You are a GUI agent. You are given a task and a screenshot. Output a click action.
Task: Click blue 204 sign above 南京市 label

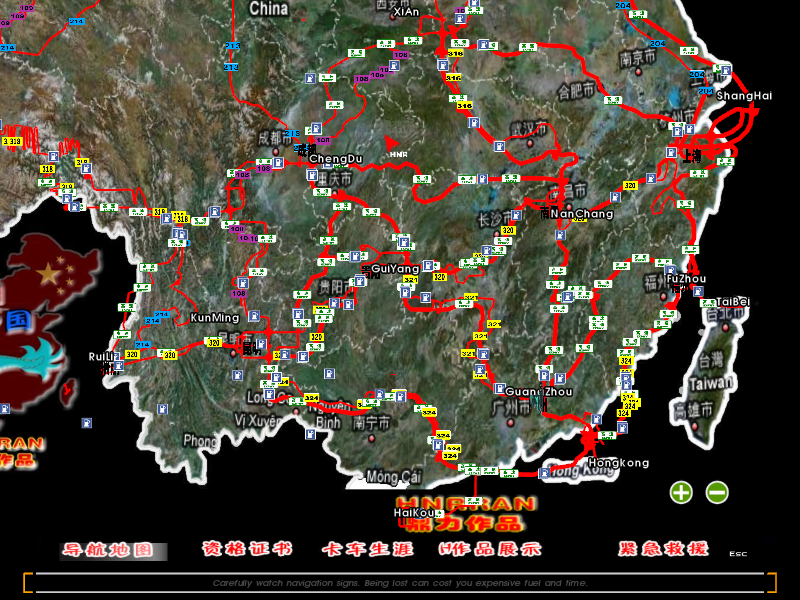point(657,43)
